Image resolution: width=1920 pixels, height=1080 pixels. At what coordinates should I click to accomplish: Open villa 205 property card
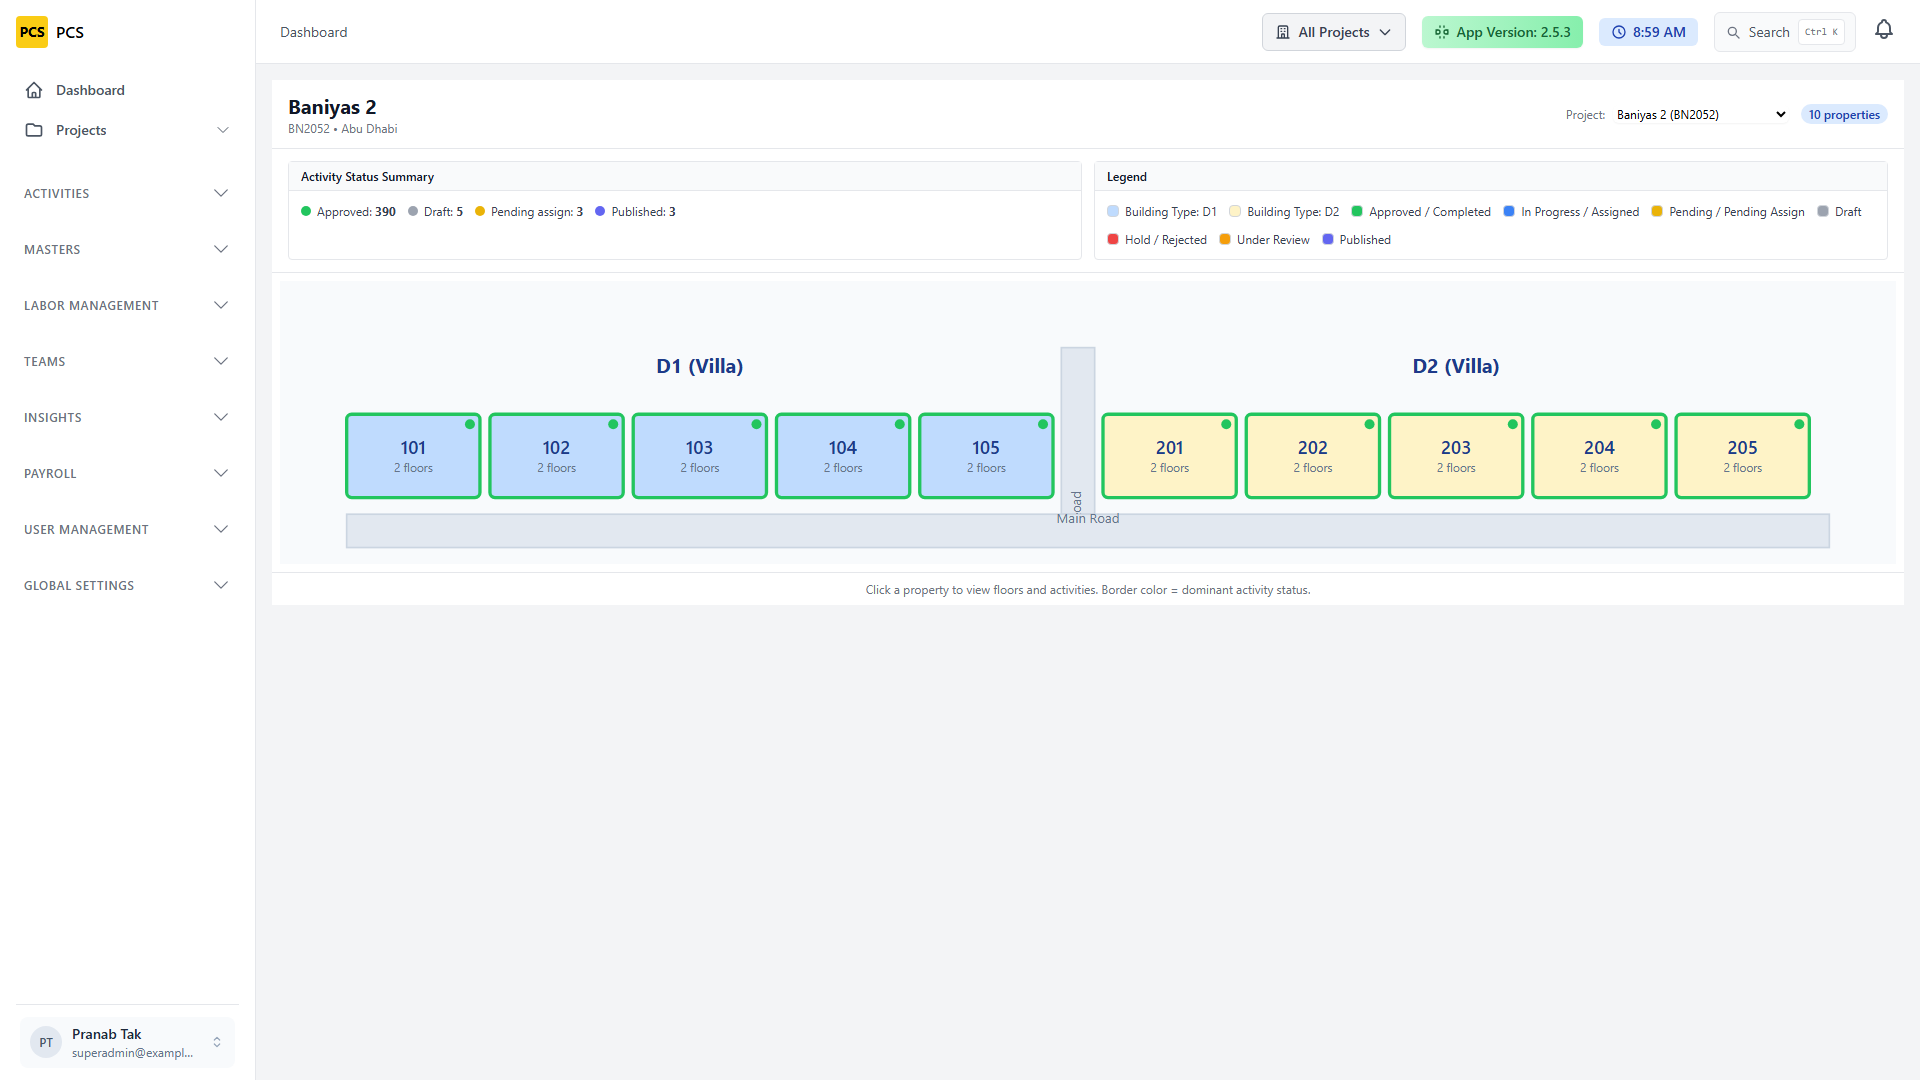click(1743, 456)
